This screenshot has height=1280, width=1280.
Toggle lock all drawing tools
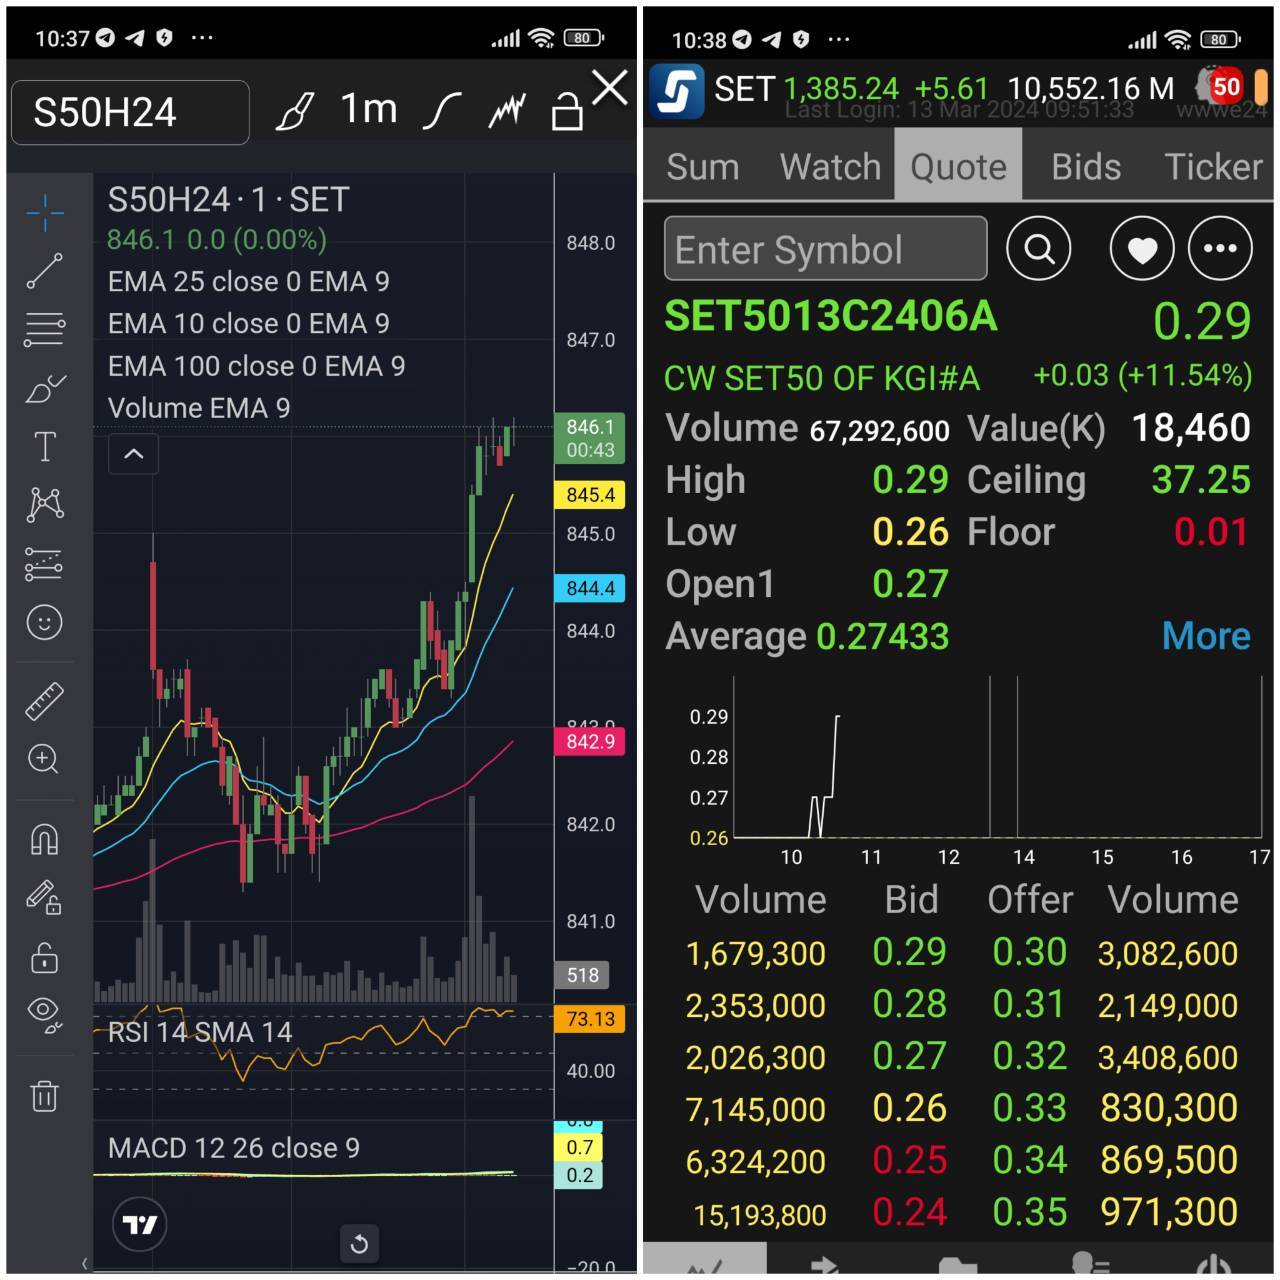[x=45, y=957]
